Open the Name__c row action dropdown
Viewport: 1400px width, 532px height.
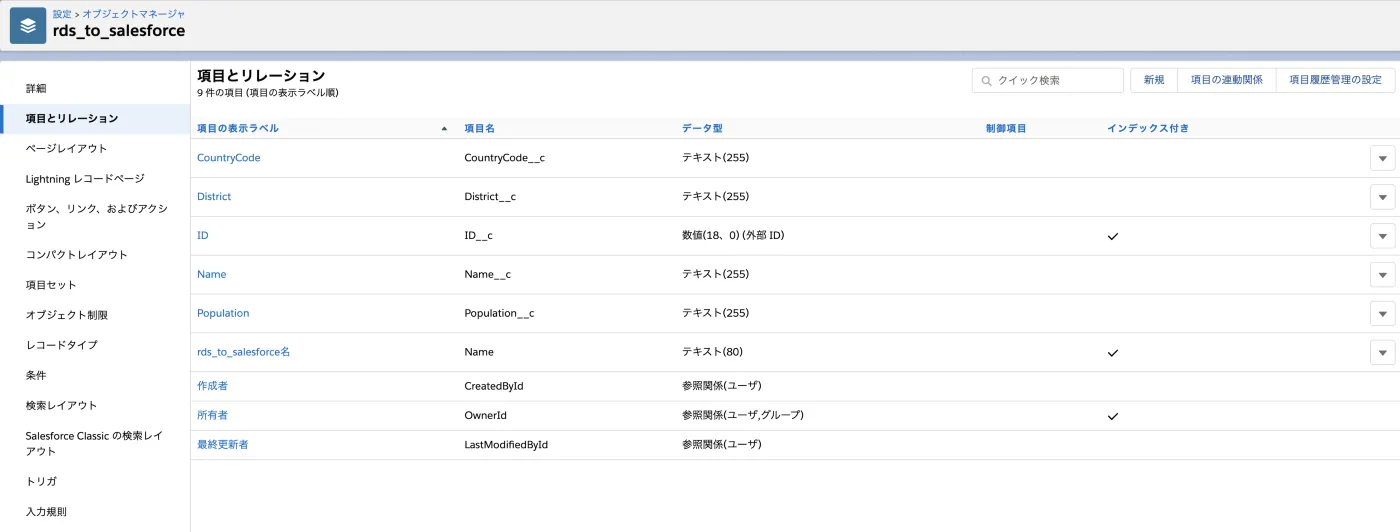1382,275
